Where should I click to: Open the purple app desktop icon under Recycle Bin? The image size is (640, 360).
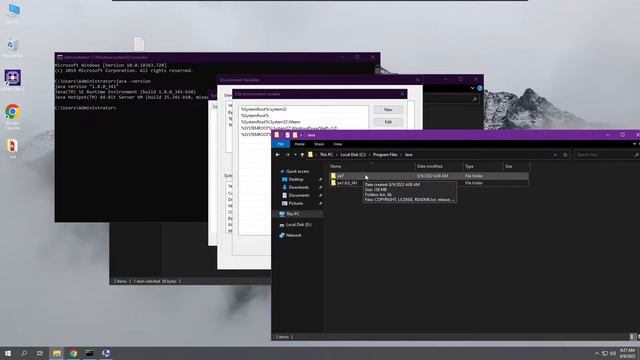13,79
